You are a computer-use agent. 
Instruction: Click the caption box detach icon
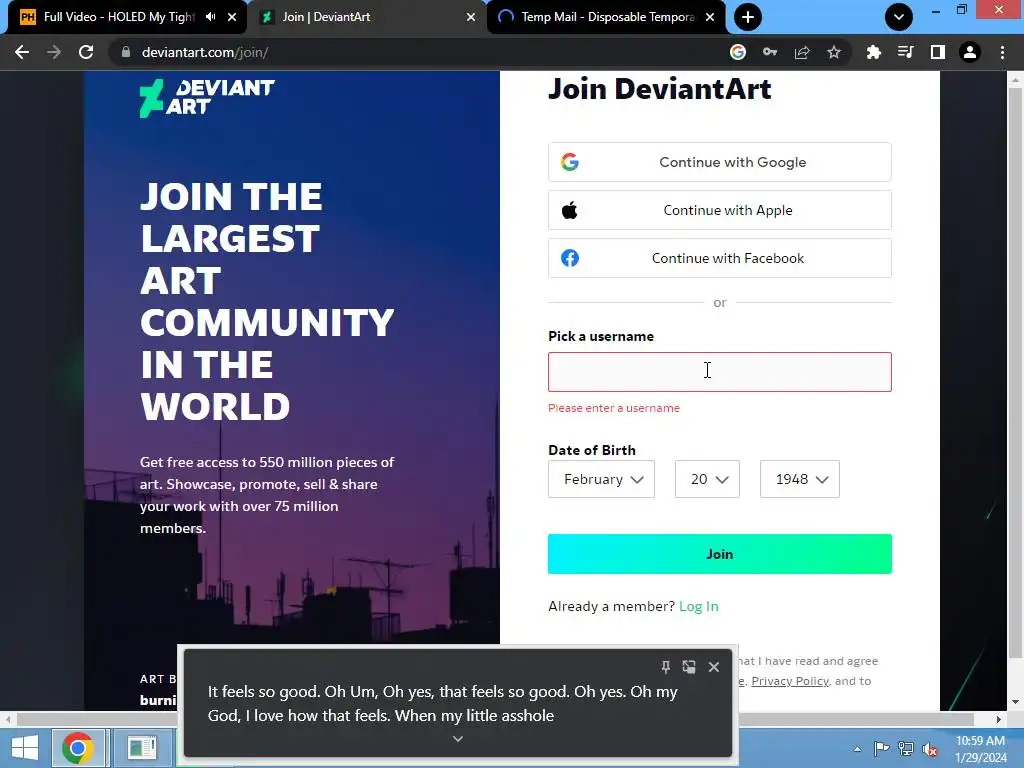tap(689, 667)
